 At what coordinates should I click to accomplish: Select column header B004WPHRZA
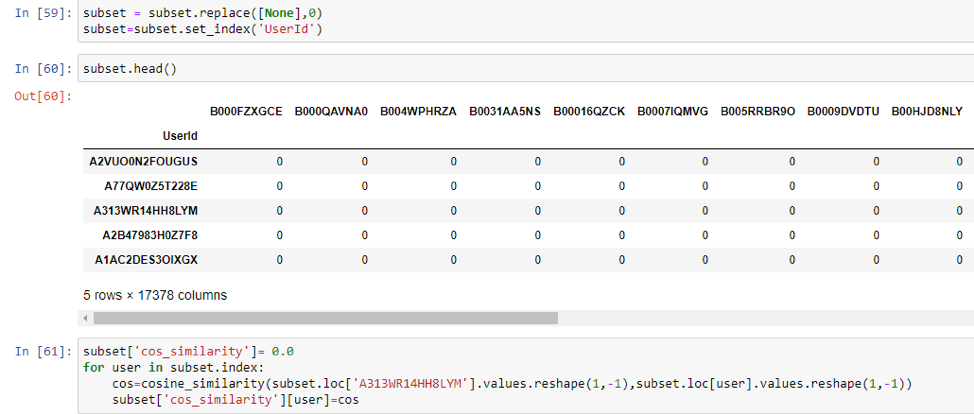(418, 112)
